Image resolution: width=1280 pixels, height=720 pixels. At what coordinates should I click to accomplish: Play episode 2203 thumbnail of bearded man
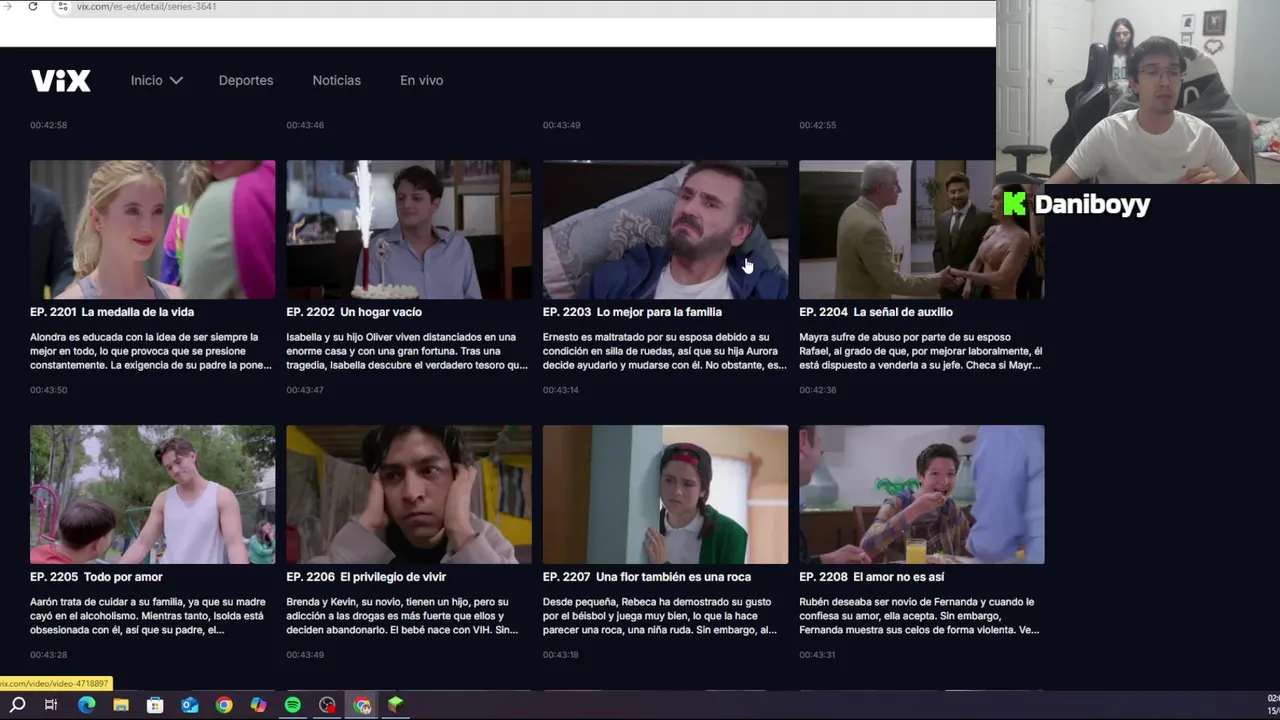pyautogui.click(x=665, y=230)
